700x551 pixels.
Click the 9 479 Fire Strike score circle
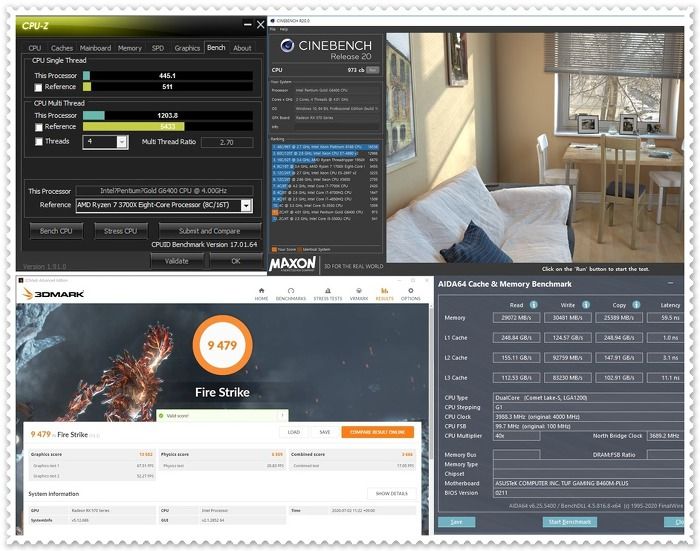pos(222,345)
